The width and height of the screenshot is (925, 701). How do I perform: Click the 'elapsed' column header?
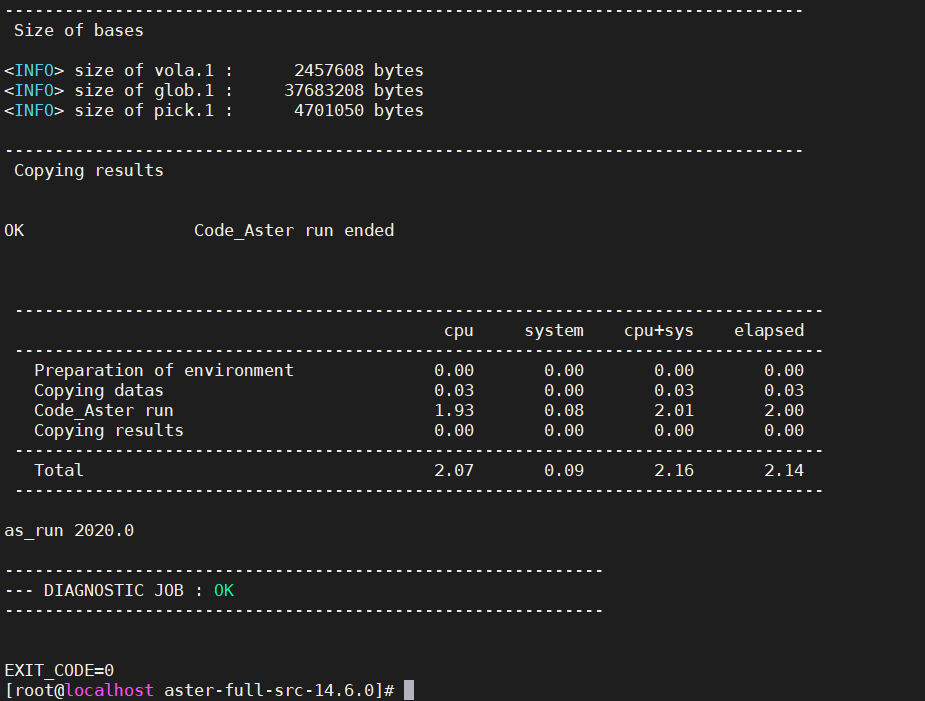[x=769, y=330]
